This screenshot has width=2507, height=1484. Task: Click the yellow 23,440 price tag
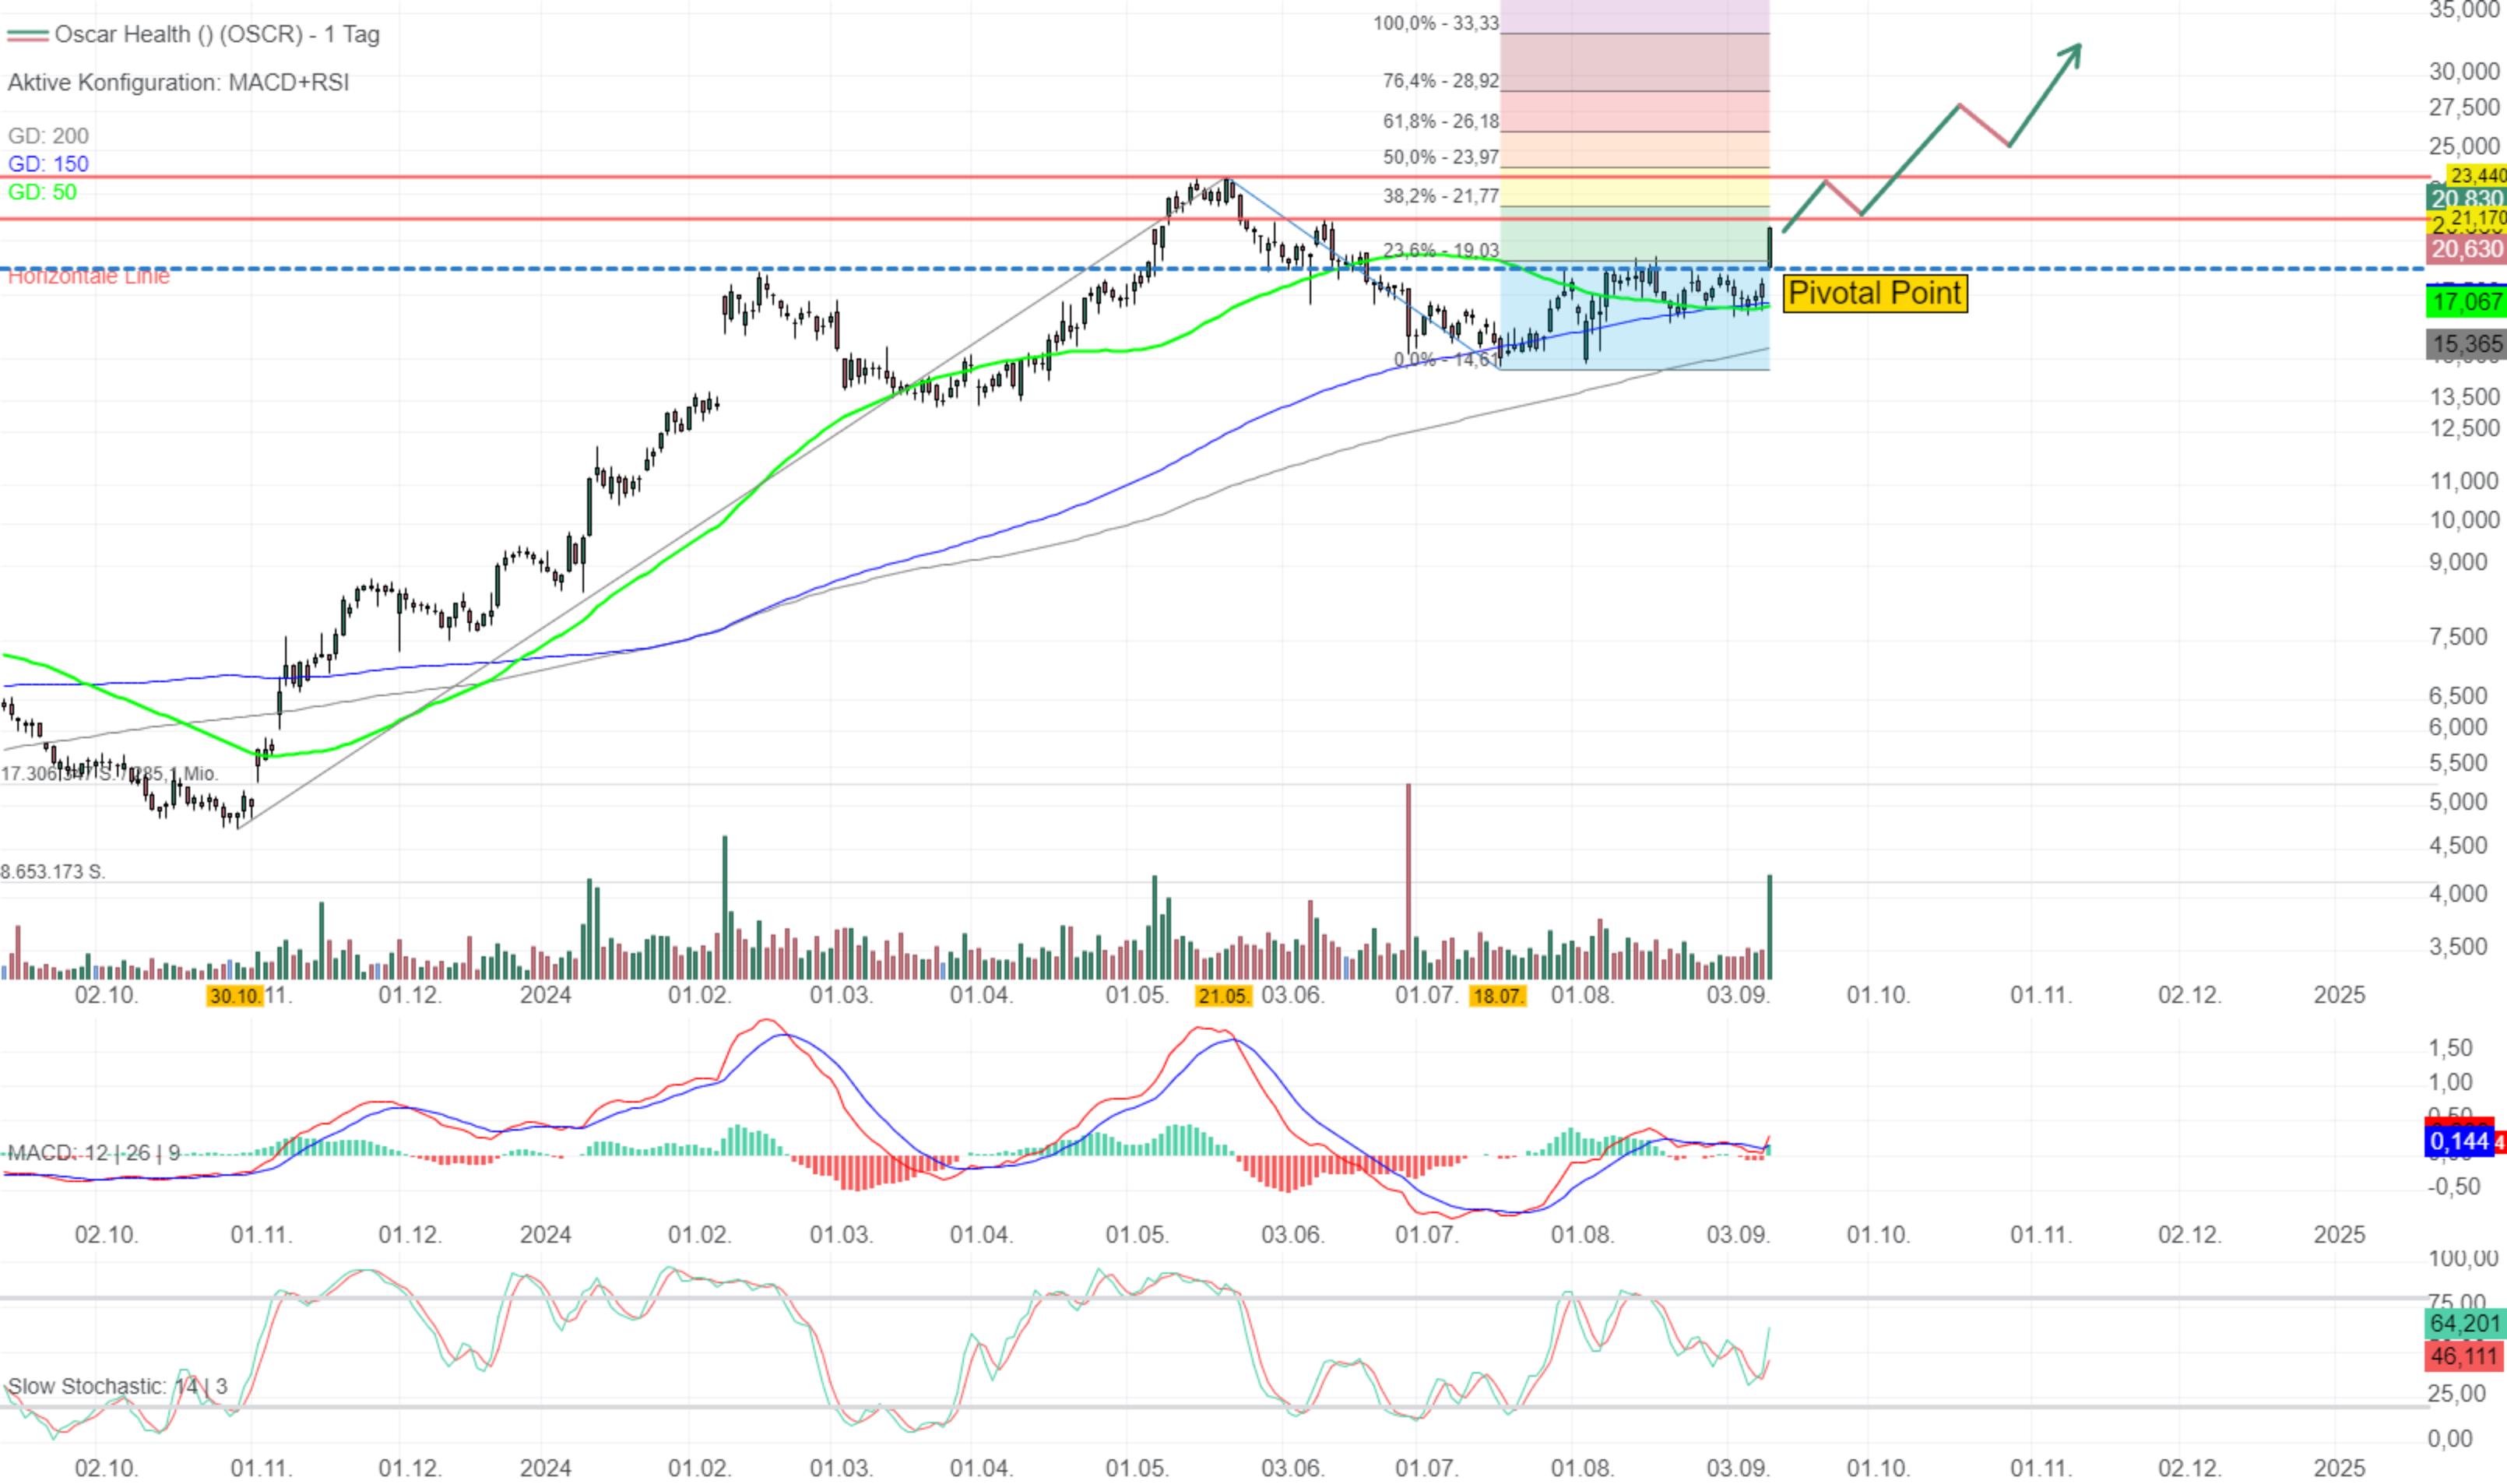[2477, 175]
